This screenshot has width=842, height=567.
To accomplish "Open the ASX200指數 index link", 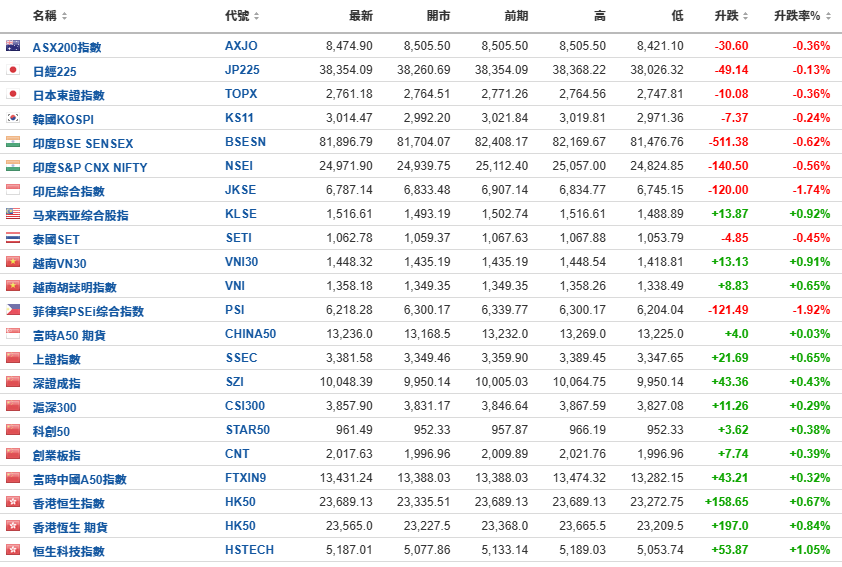I will [x=67, y=47].
